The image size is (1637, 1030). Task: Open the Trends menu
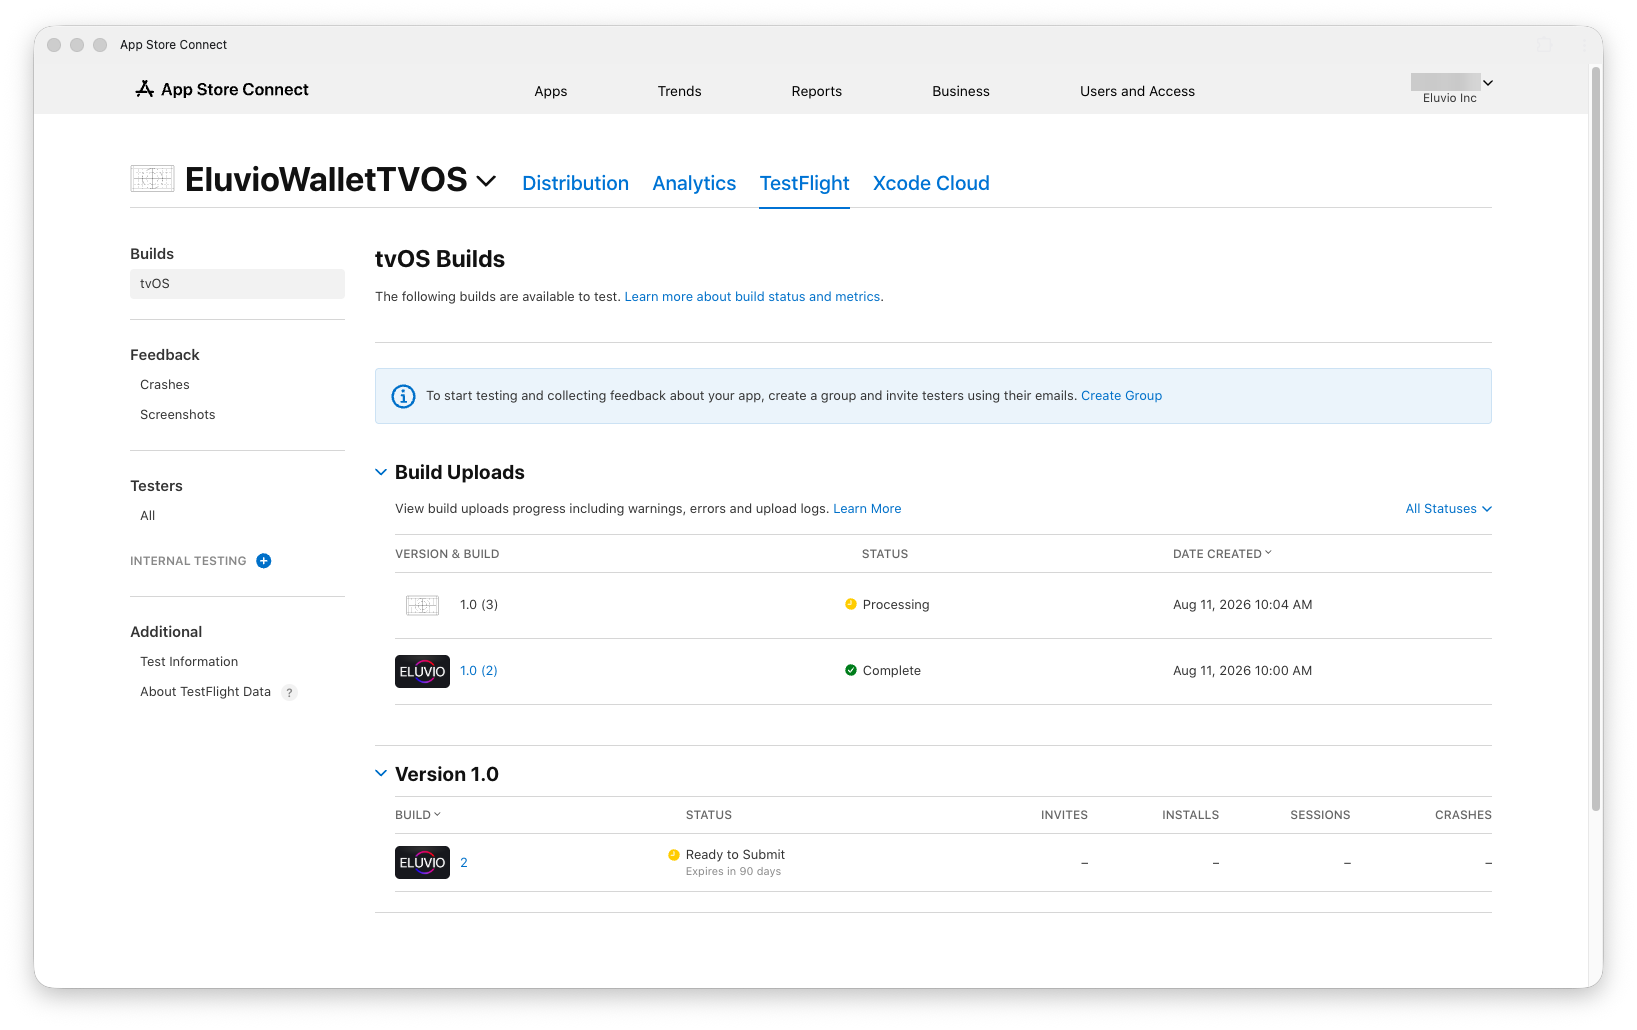tap(680, 91)
